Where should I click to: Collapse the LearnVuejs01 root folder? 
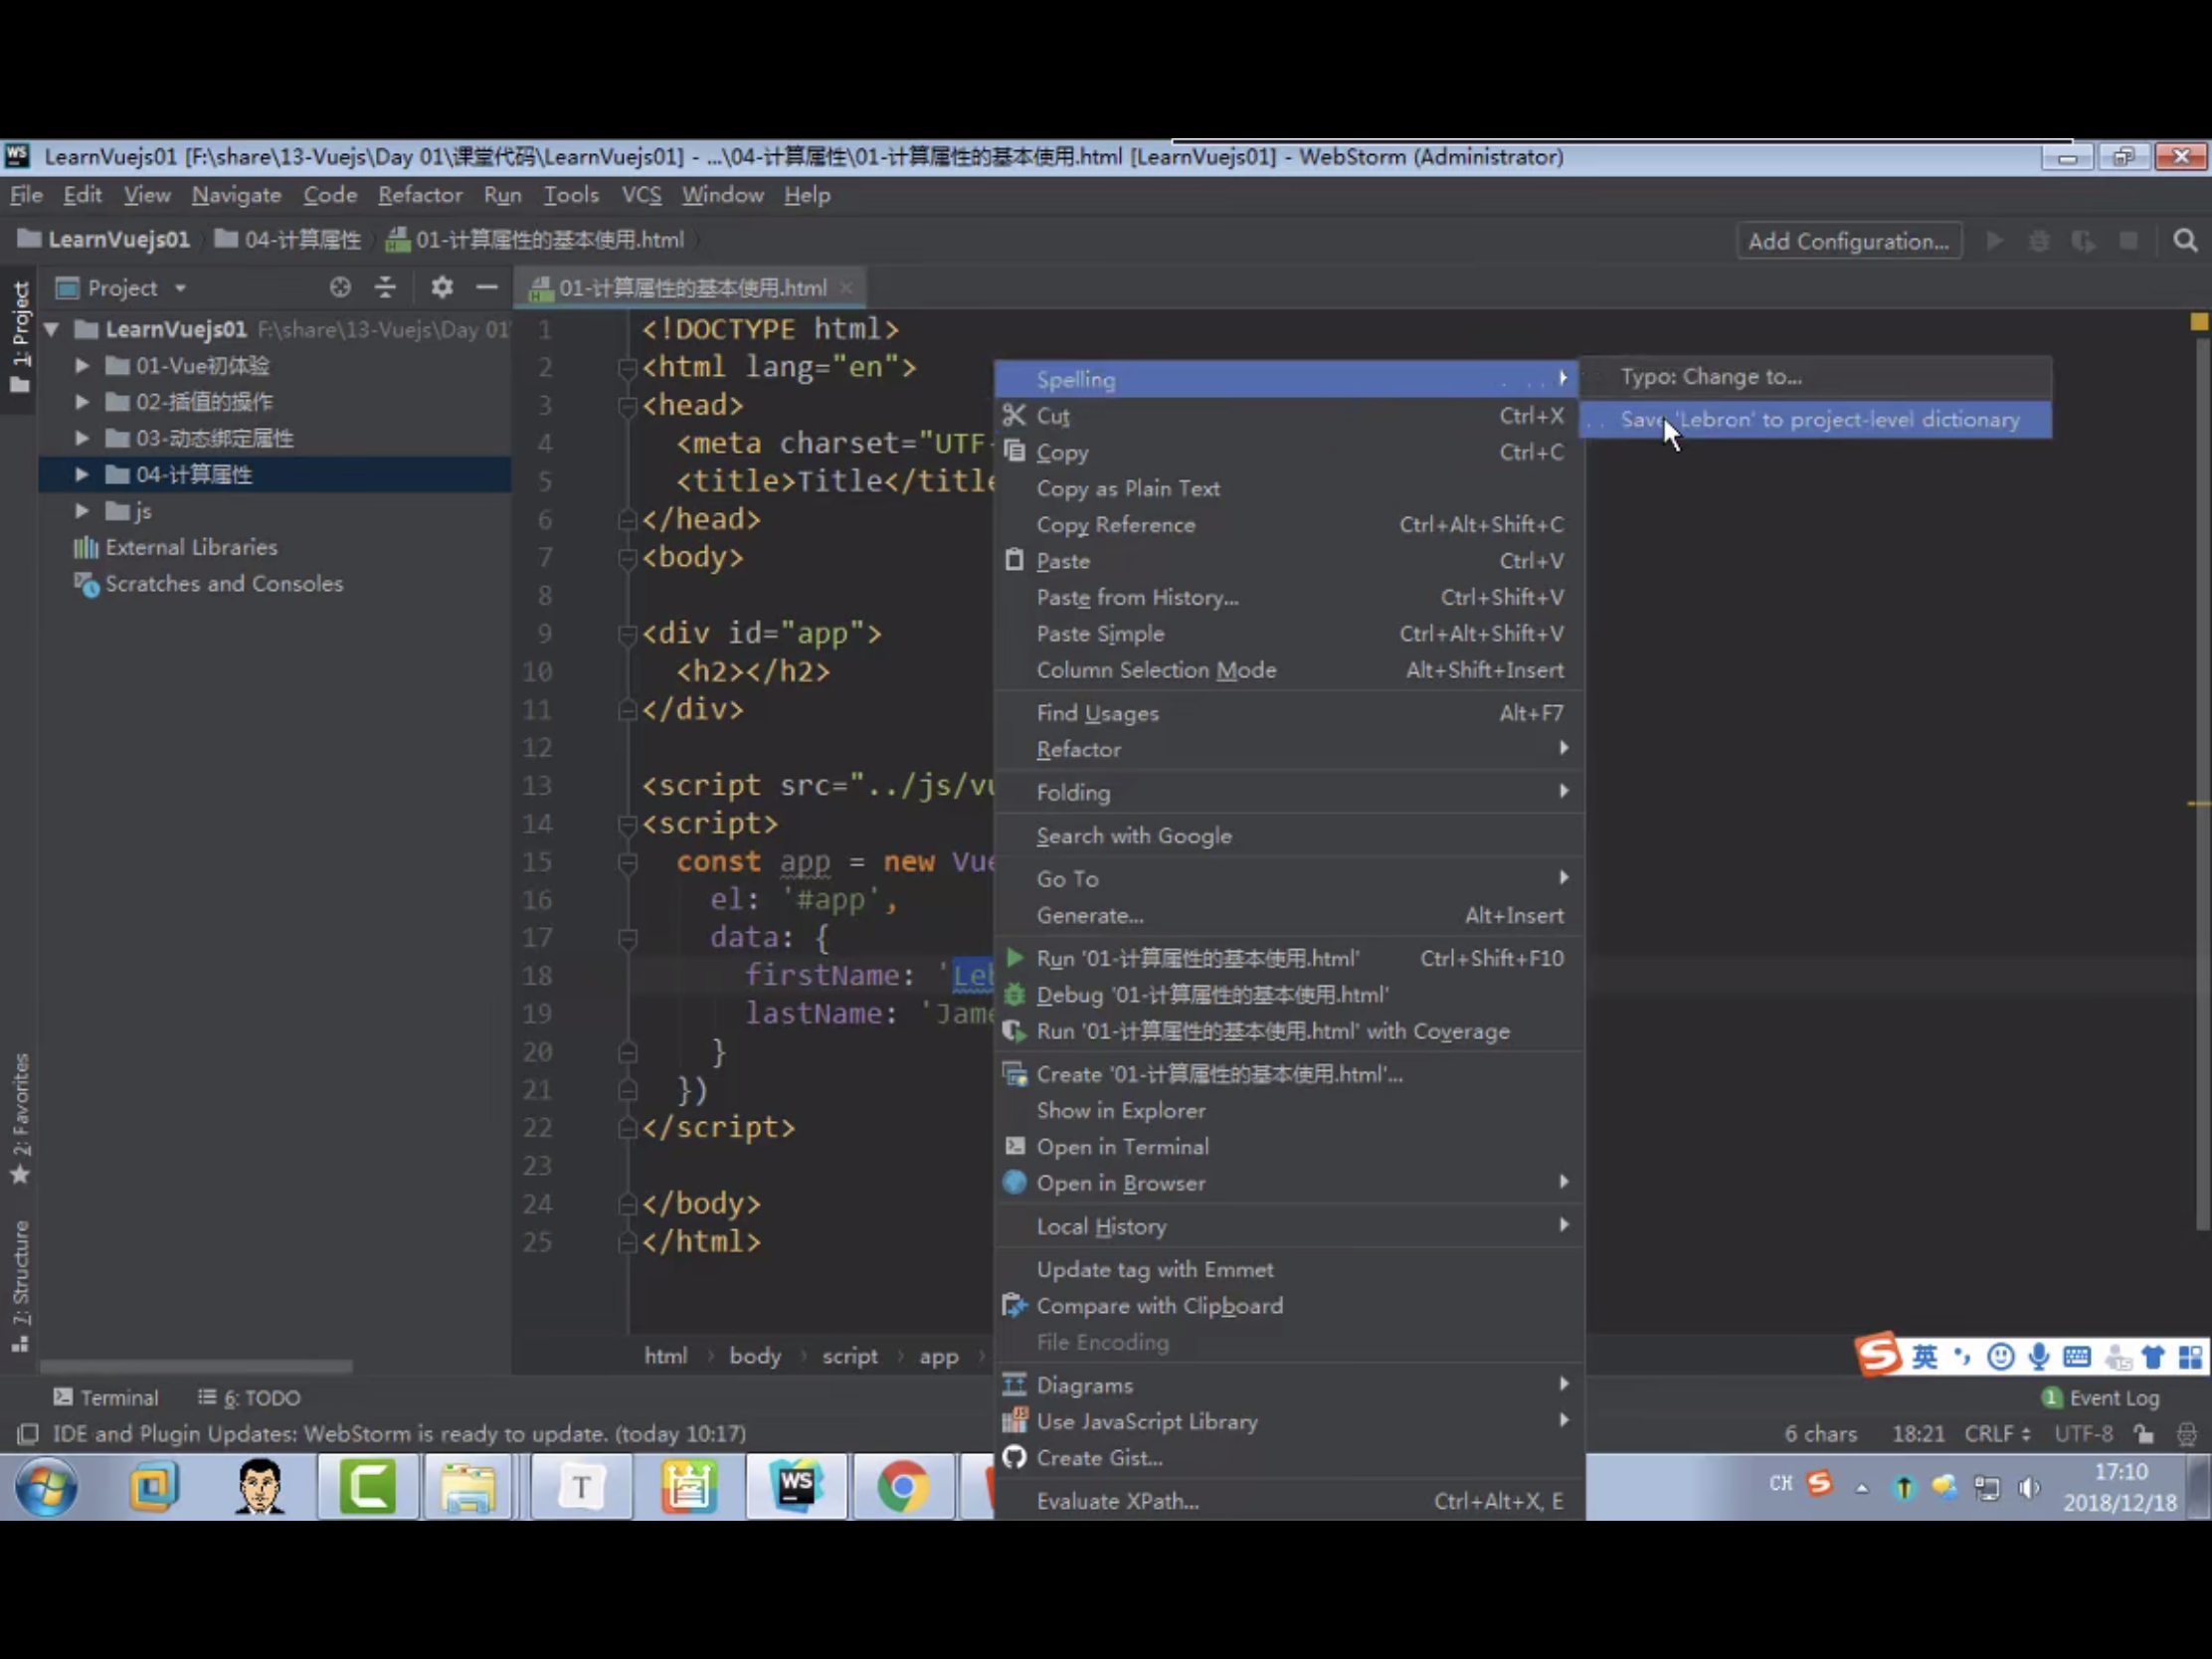point(52,329)
